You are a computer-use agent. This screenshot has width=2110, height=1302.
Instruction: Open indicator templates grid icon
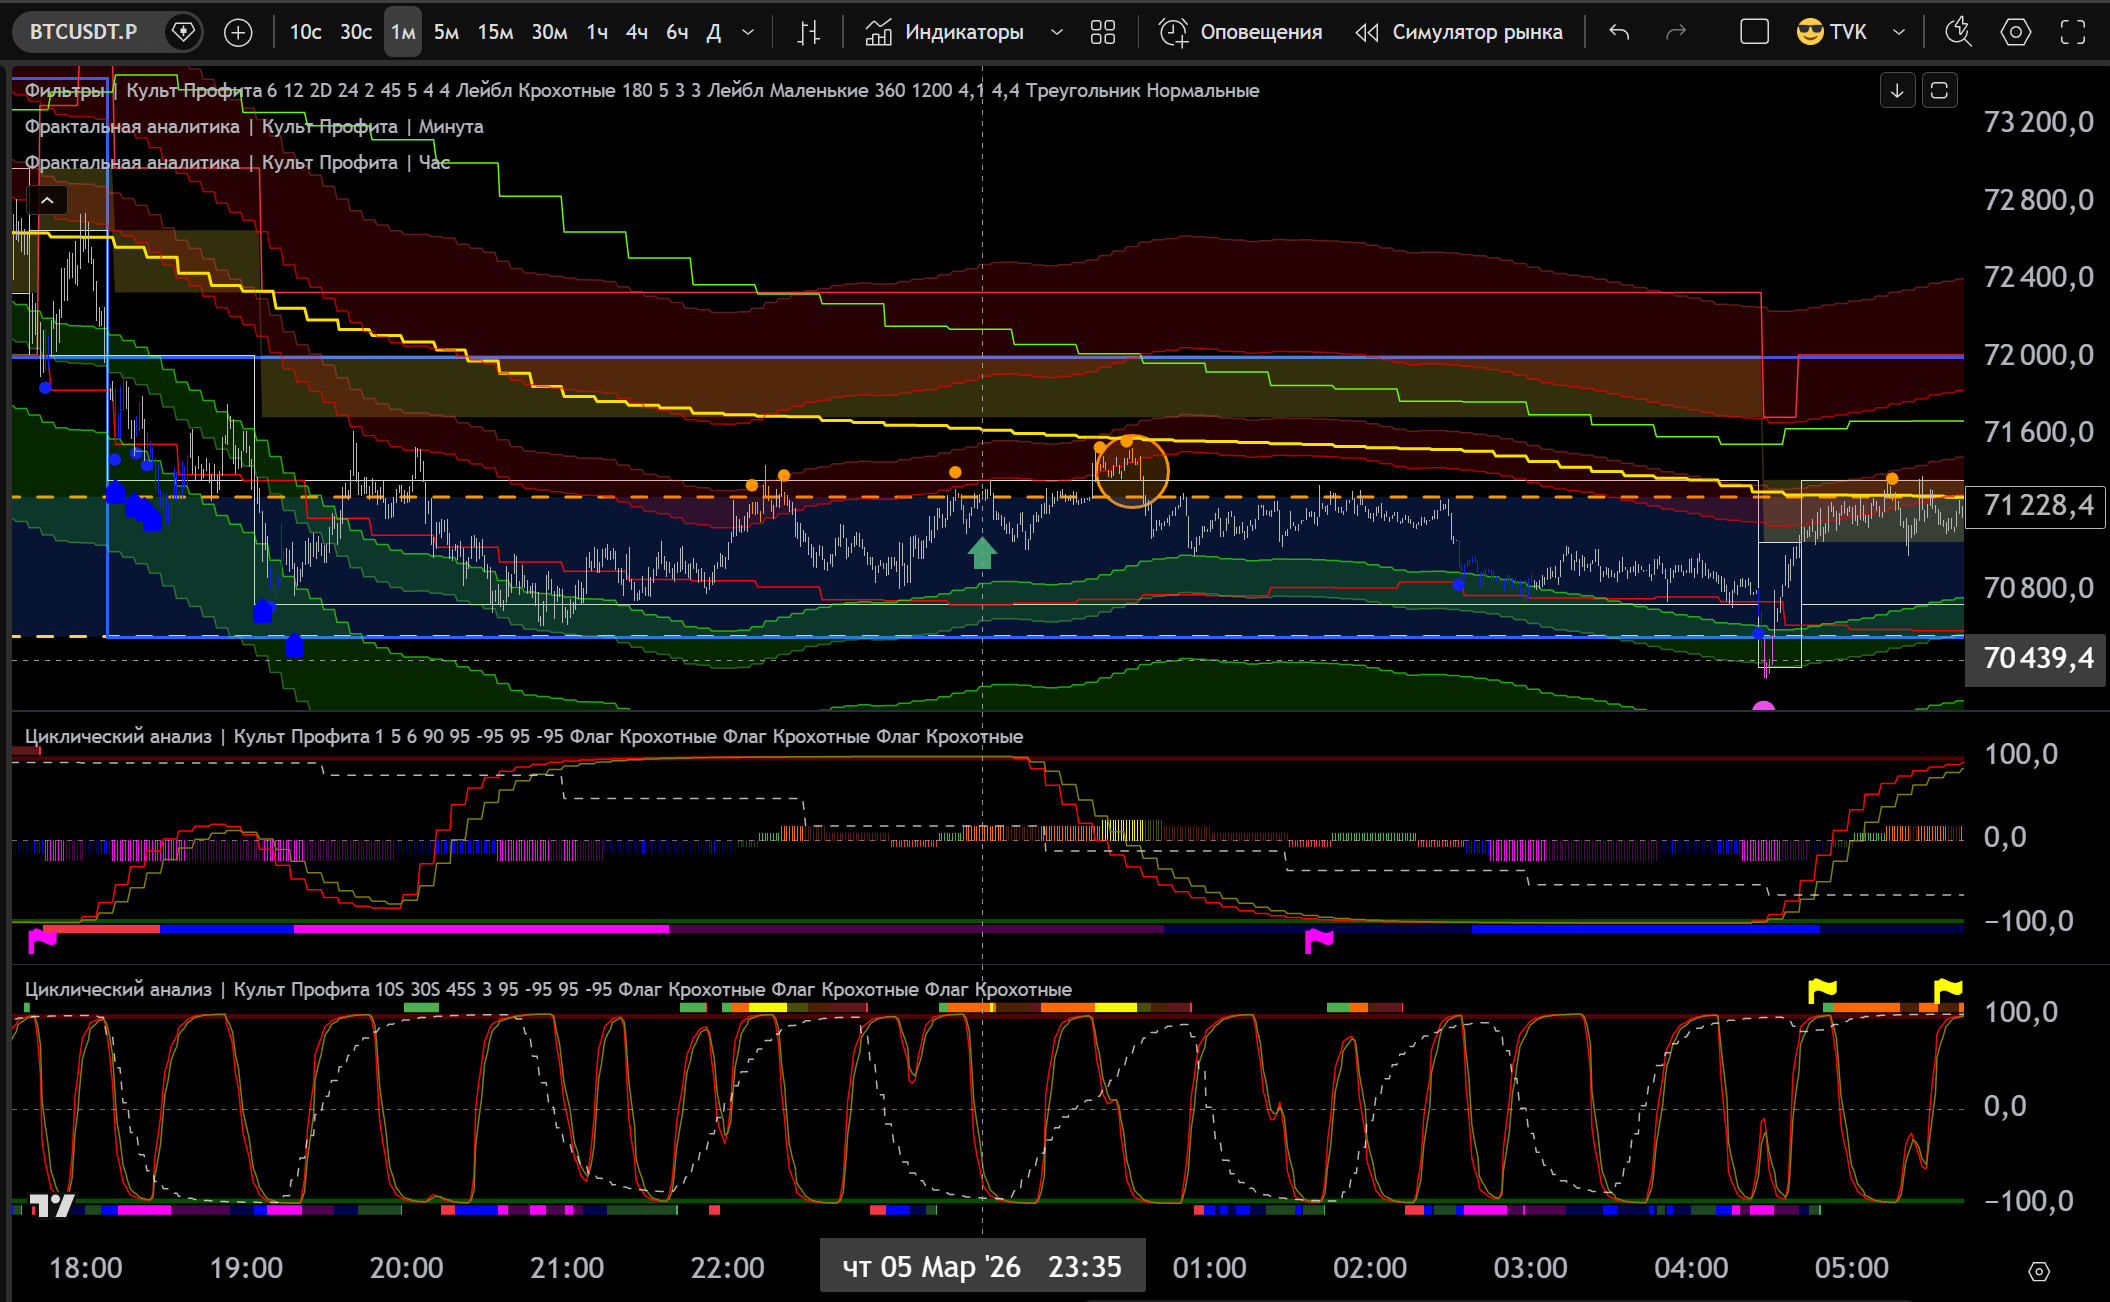pos(1102,32)
